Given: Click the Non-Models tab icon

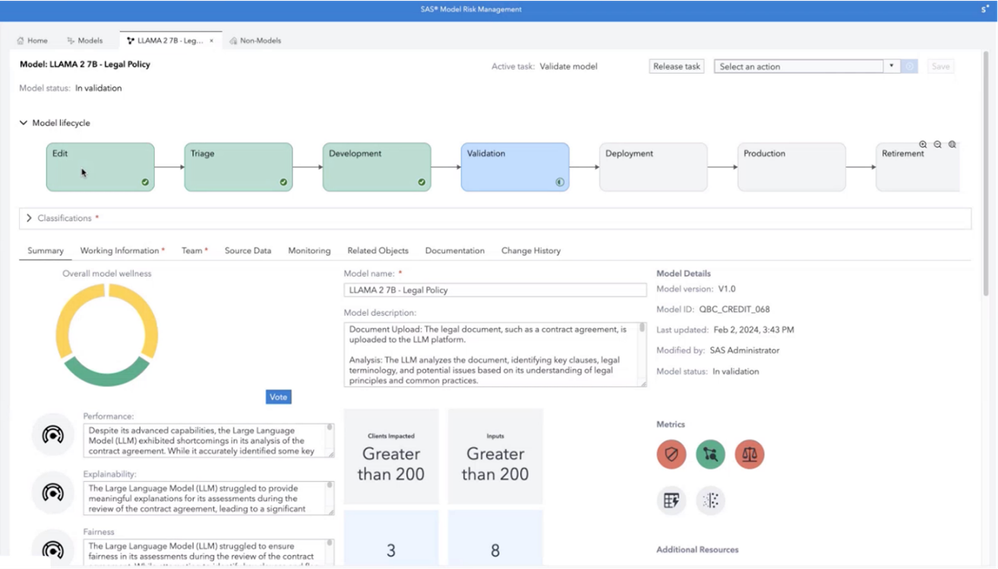Looking at the screenshot, I should (234, 41).
